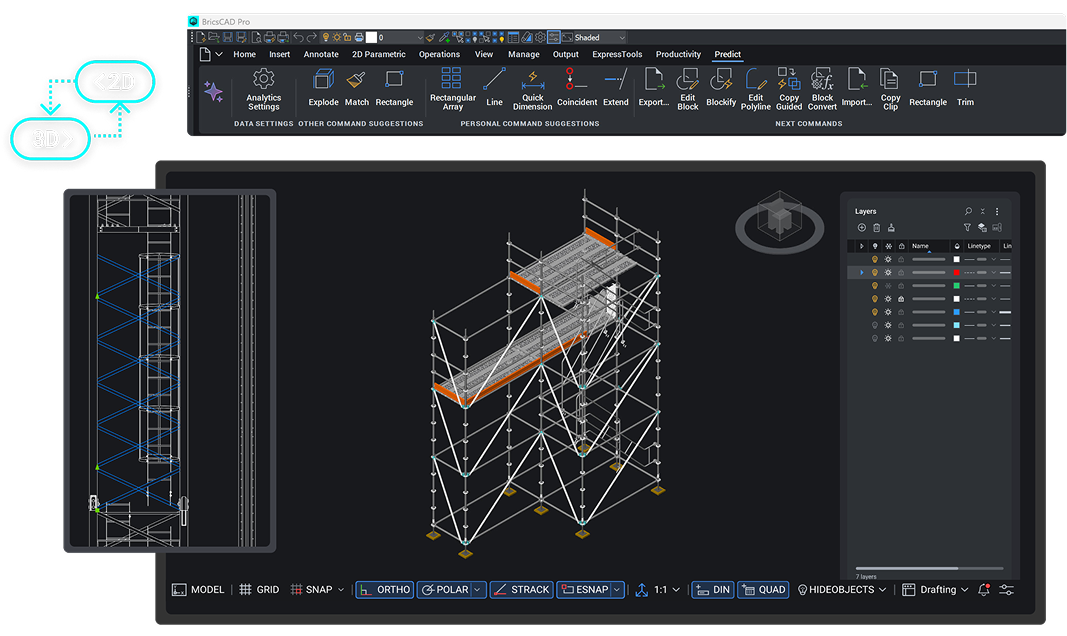Add a new layer in Layers panel

click(861, 228)
